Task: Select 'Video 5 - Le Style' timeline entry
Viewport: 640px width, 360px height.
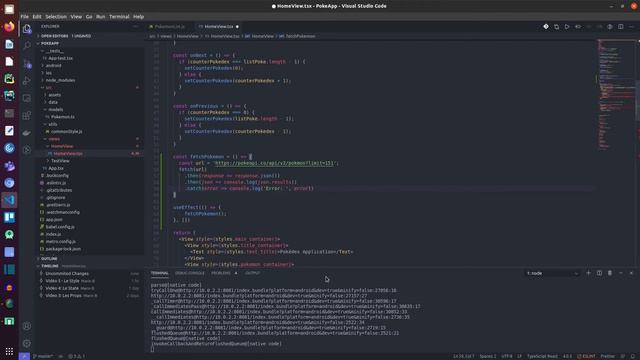Action: (62, 281)
